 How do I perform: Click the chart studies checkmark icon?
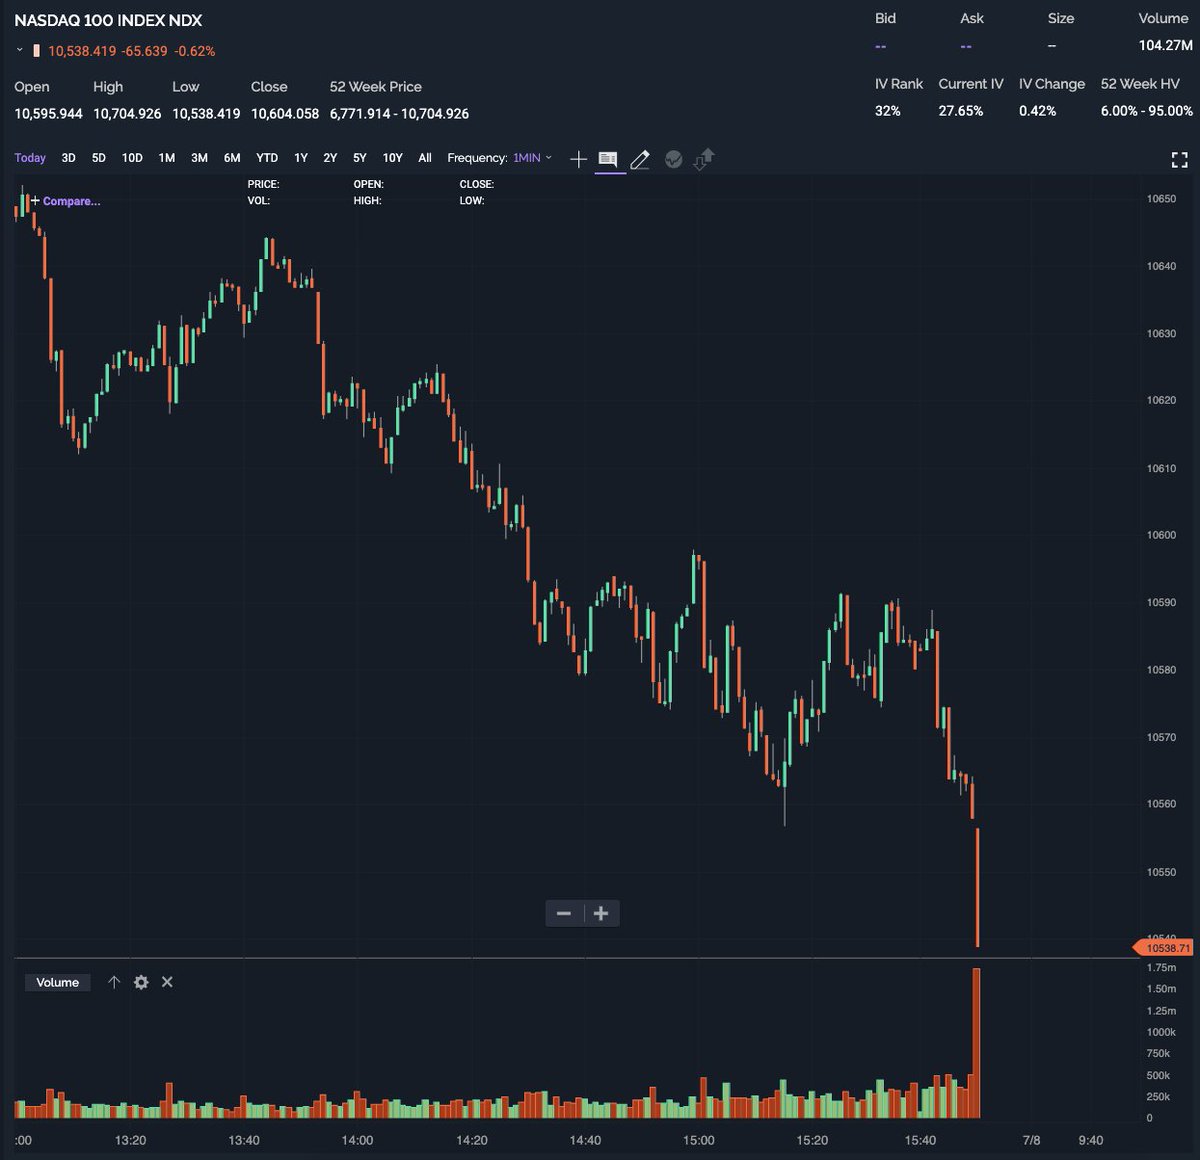point(673,159)
